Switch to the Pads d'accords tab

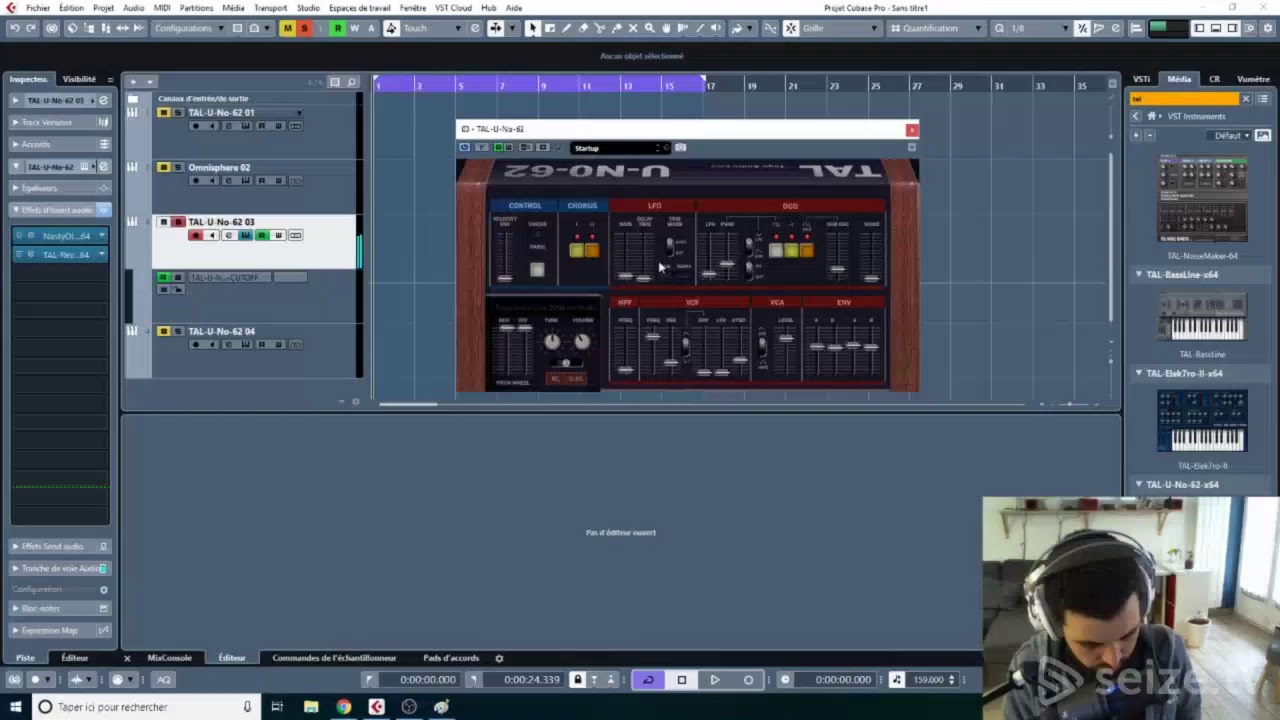click(x=451, y=658)
